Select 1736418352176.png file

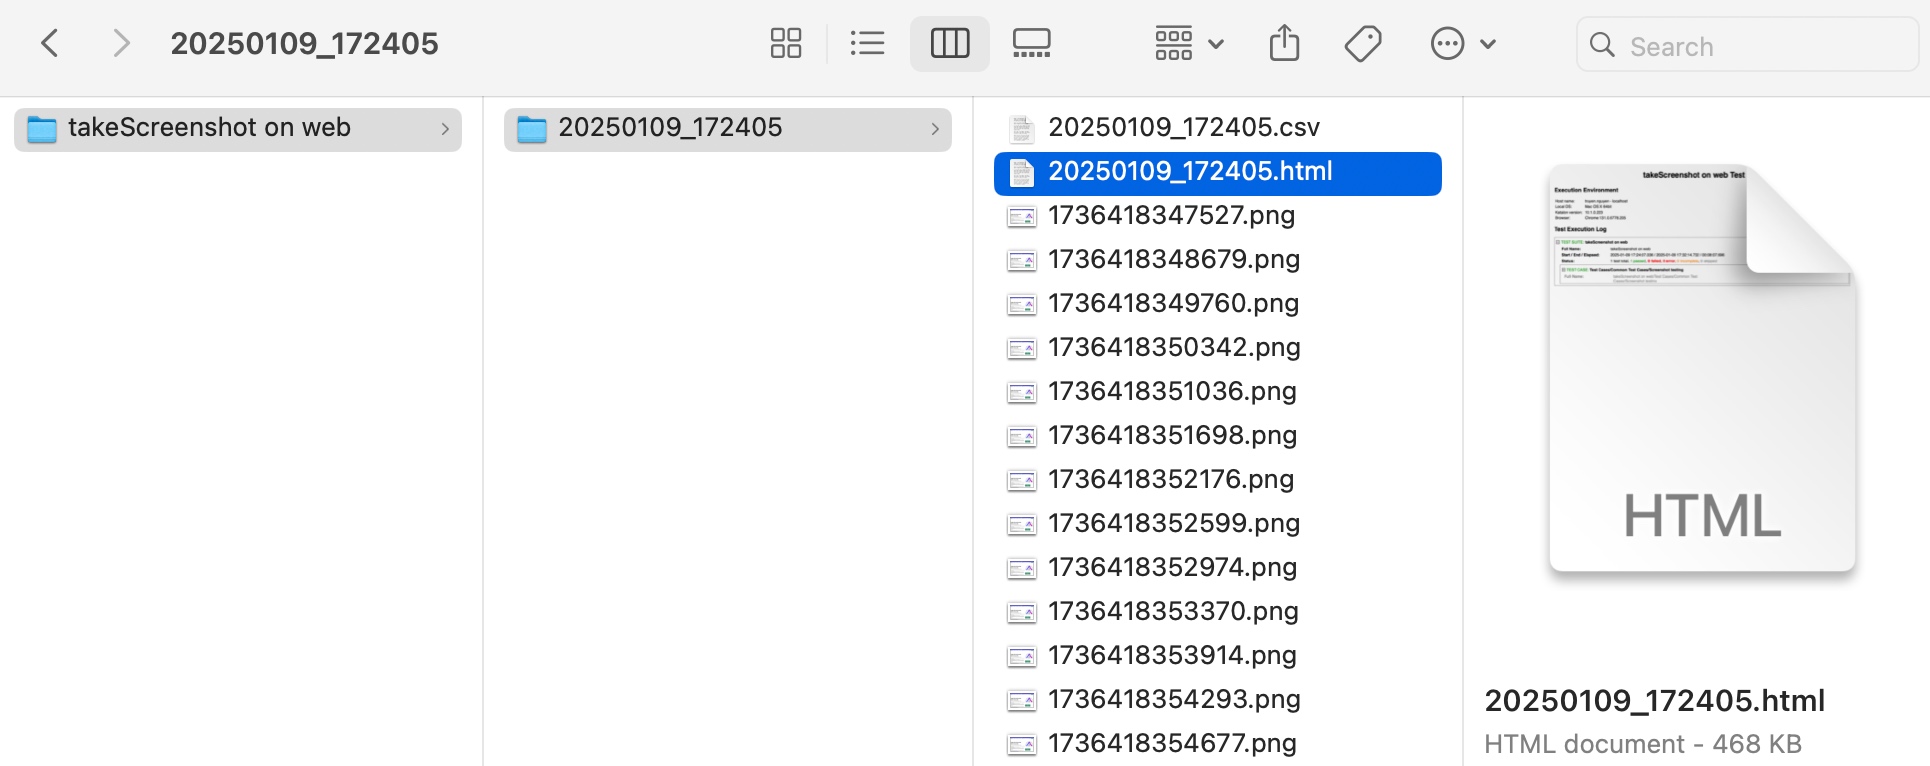pyautogui.click(x=1218, y=480)
